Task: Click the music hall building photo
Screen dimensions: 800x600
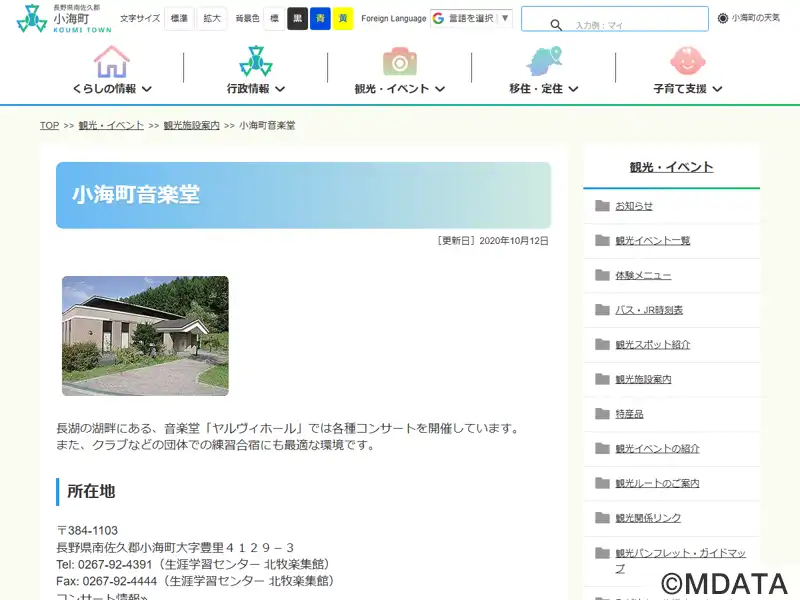Action: 145,336
